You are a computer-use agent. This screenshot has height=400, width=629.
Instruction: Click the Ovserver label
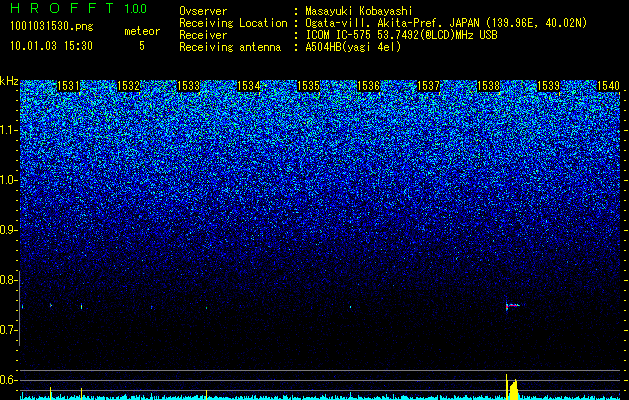tap(203, 11)
